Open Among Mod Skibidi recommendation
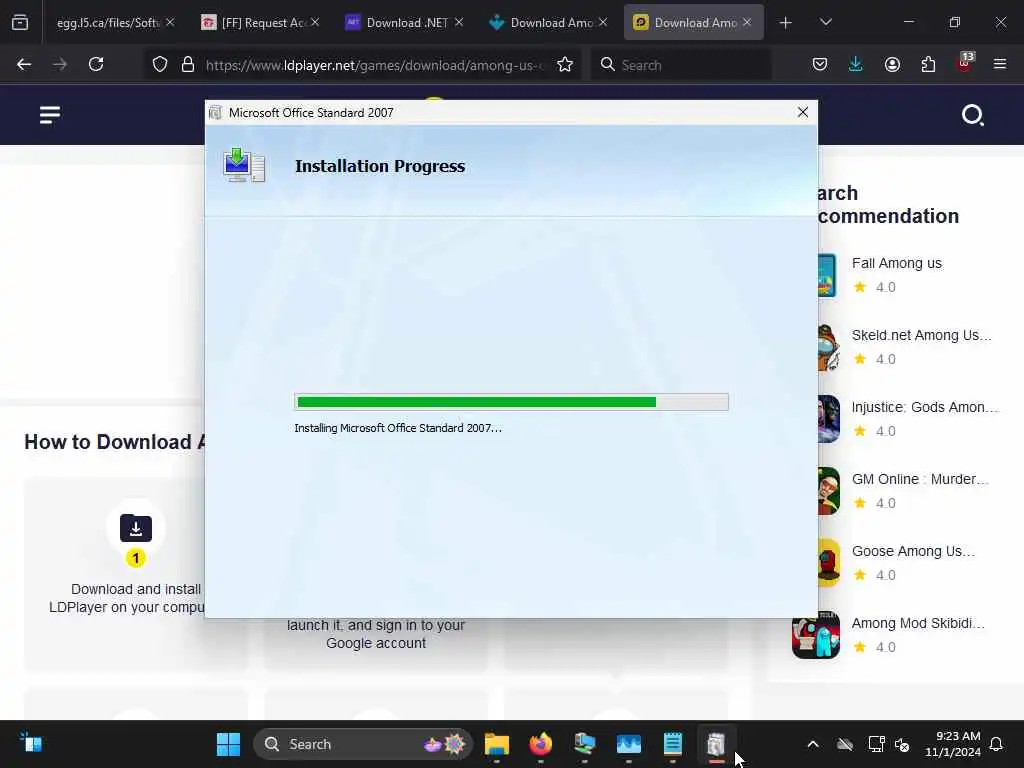 tap(918, 622)
